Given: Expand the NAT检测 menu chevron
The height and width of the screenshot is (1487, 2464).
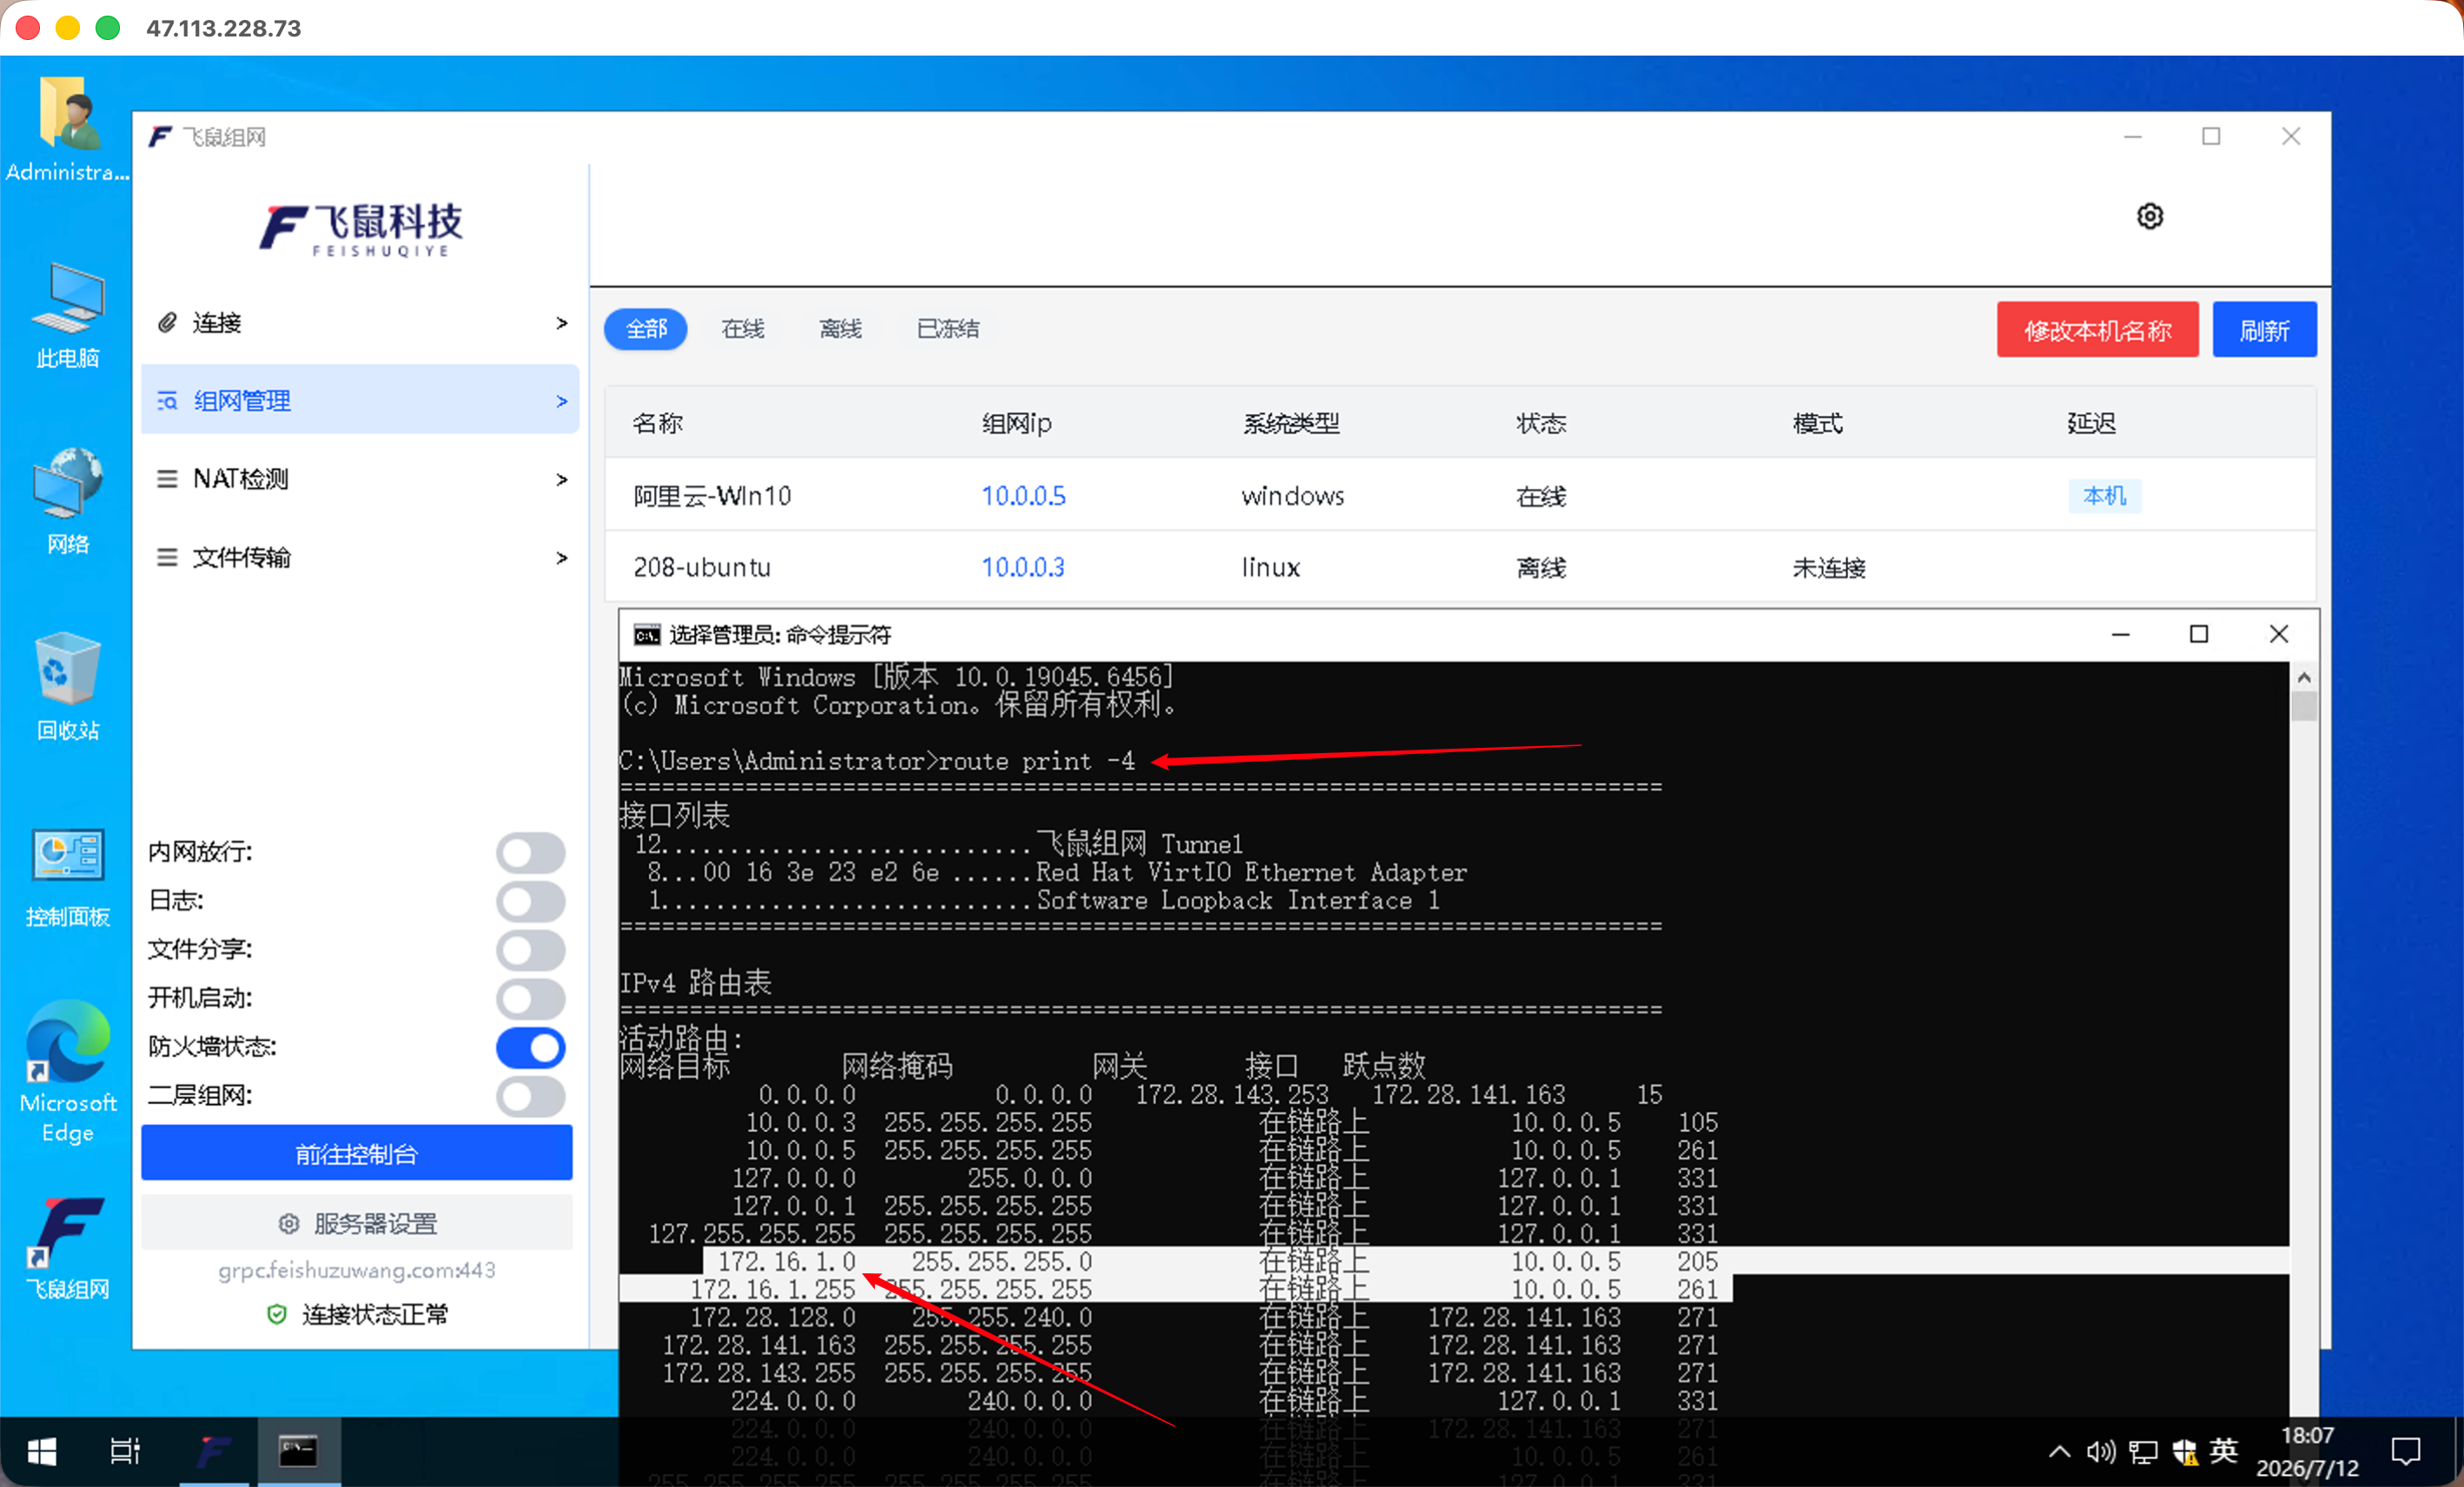Looking at the screenshot, I should point(562,479).
